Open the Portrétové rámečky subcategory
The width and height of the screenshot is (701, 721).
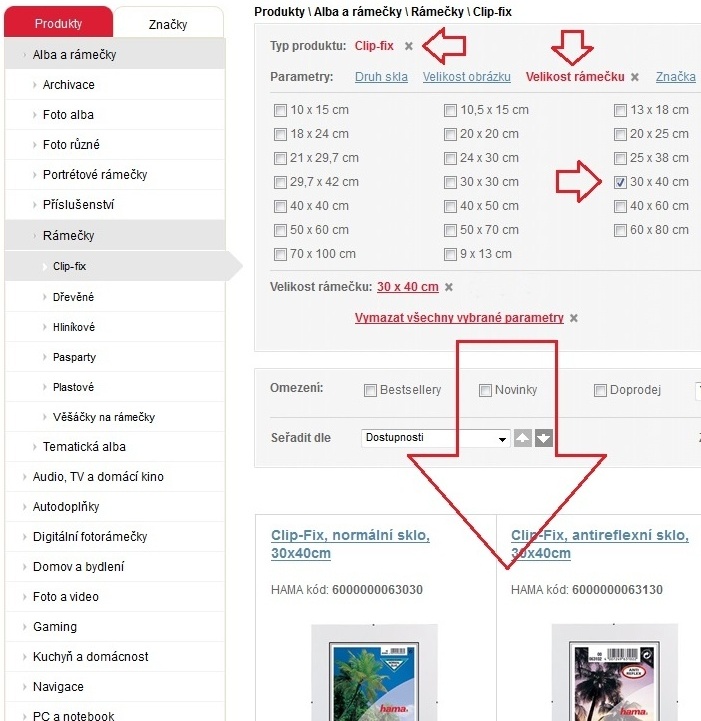(115, 175)
